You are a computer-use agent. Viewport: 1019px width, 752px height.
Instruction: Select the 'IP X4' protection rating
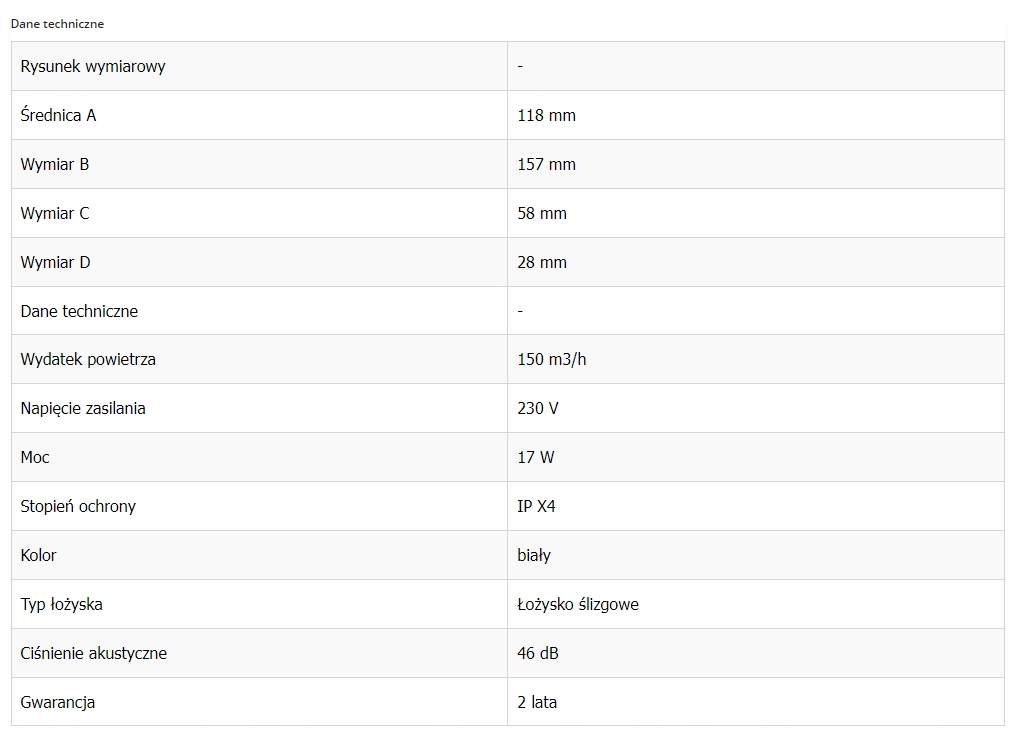(x=536, y=506)
